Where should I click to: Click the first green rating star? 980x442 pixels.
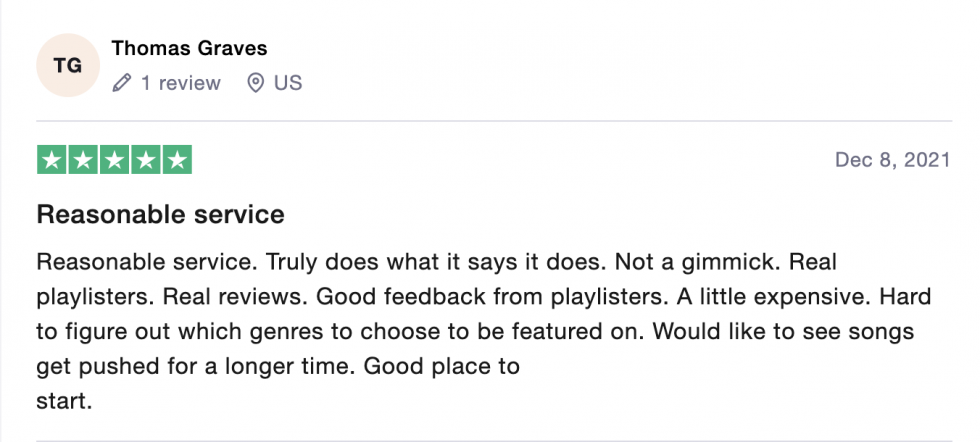click(x=52, y=160)
